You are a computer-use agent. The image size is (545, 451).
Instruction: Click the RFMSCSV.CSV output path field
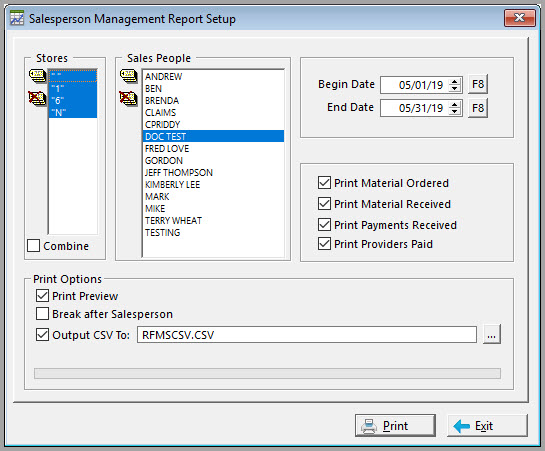coord(307,335)
